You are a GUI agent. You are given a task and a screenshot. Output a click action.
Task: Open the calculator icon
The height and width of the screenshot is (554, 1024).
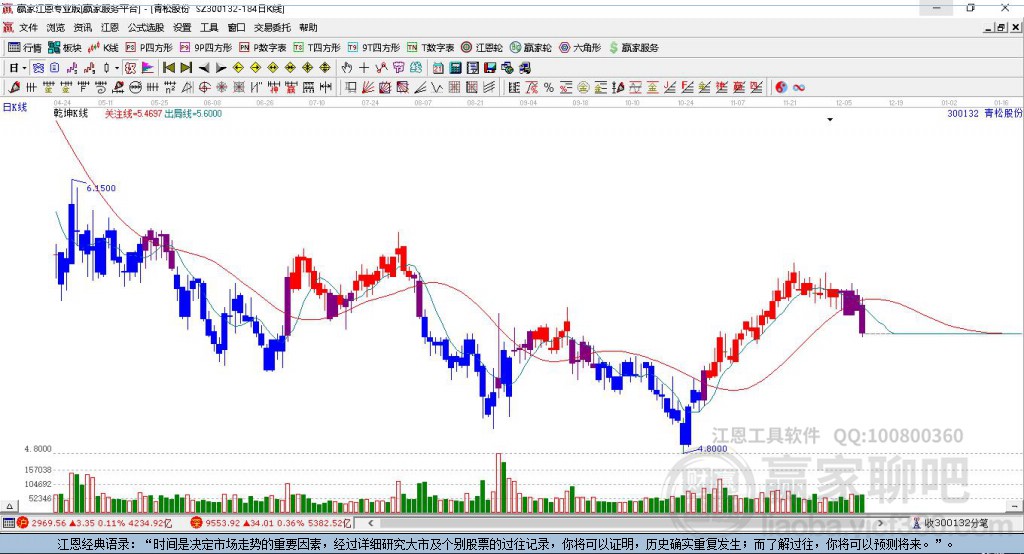point(455,68)
